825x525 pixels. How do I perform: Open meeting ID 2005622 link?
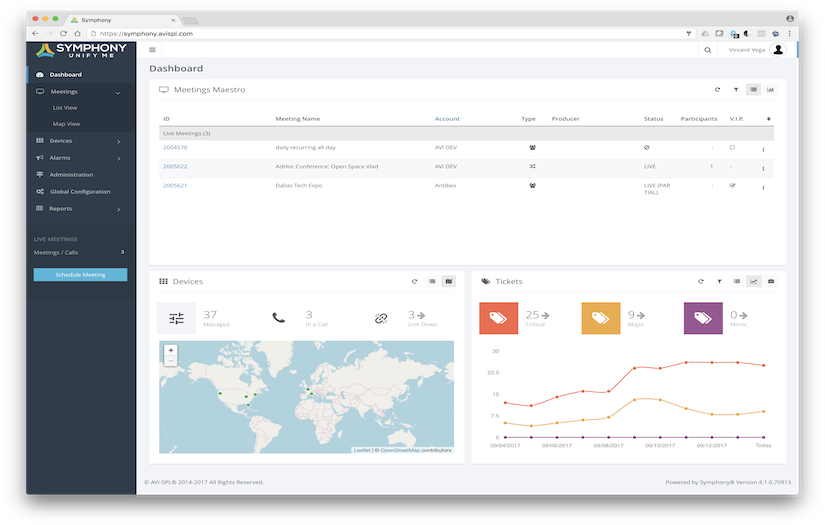pos(175,166)
